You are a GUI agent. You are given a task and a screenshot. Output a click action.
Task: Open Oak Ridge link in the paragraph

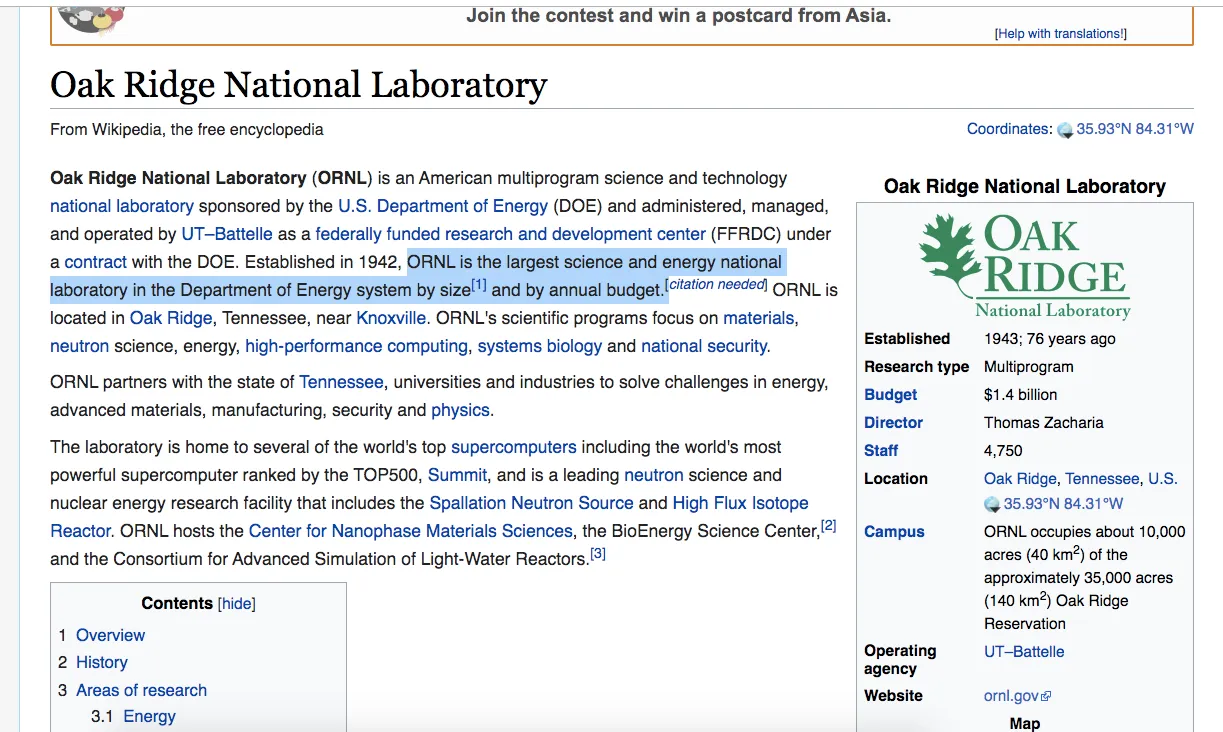click(171, 318)
